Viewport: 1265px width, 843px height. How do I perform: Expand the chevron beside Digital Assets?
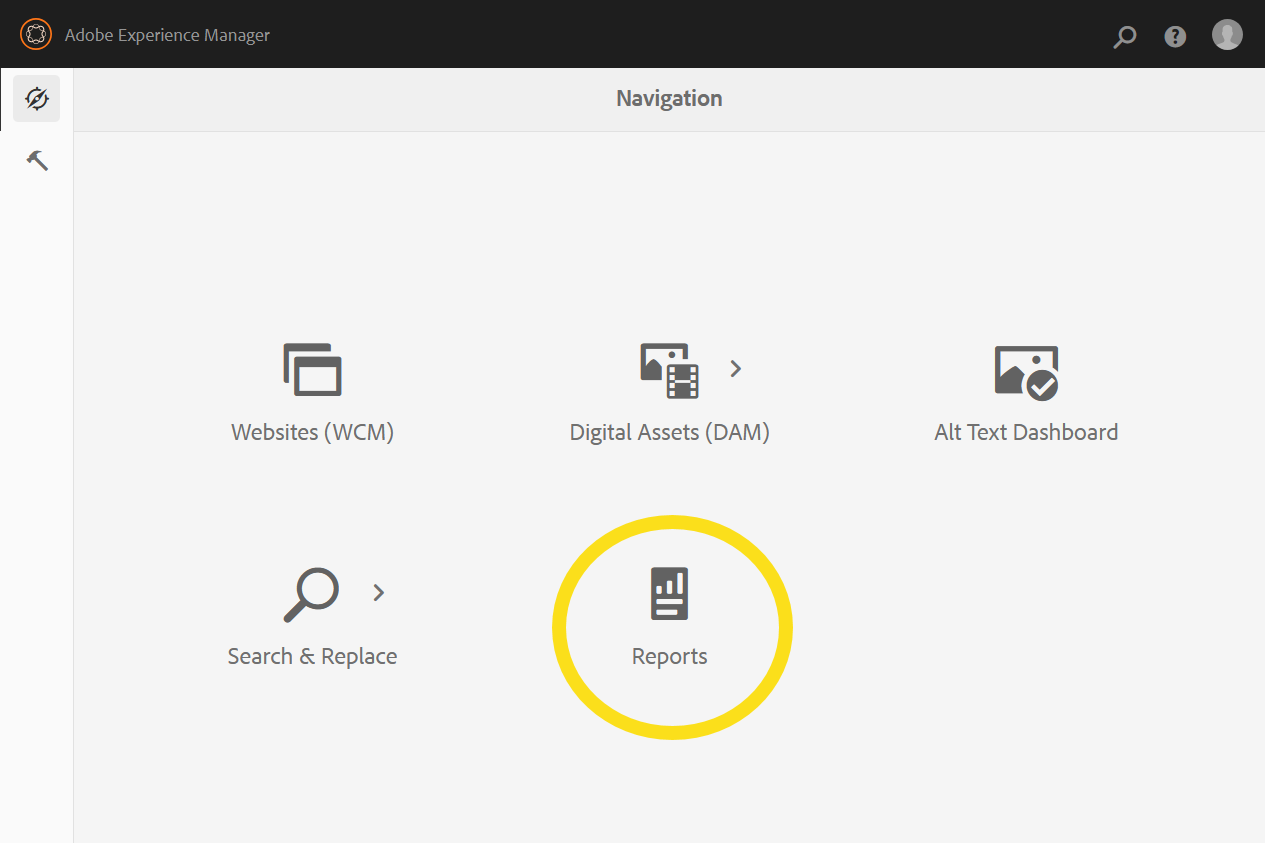tap(736, 368)
